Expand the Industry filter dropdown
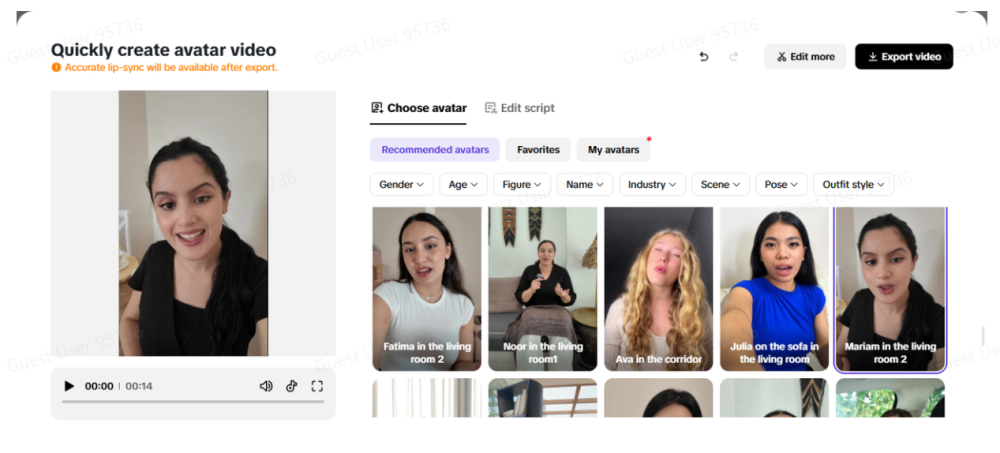This screenshot has height=453, width=1000. (652, 185)
